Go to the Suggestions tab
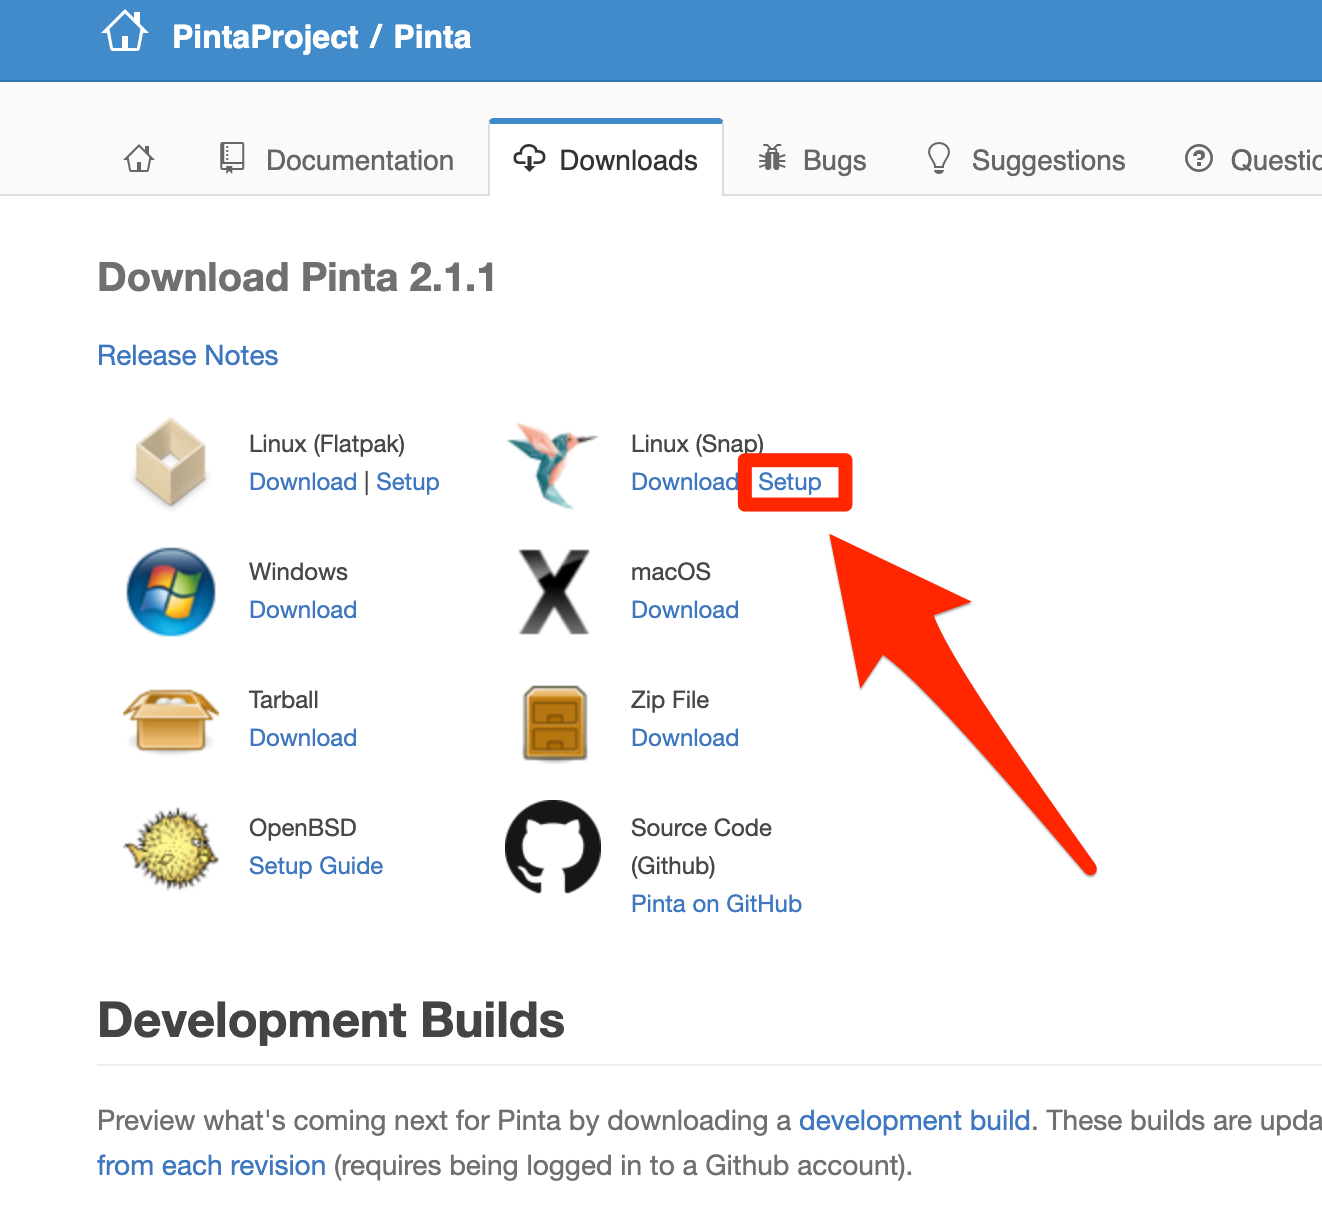 coord(1026,160)
